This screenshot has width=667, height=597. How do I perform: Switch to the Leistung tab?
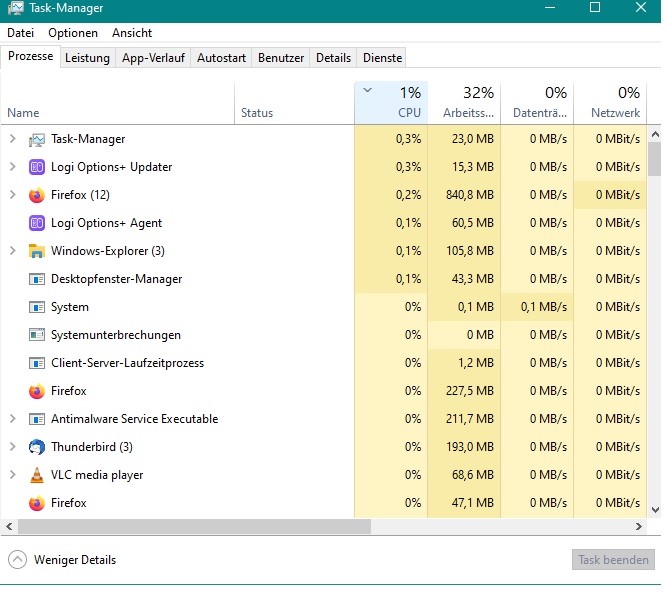tap(87, 58)
